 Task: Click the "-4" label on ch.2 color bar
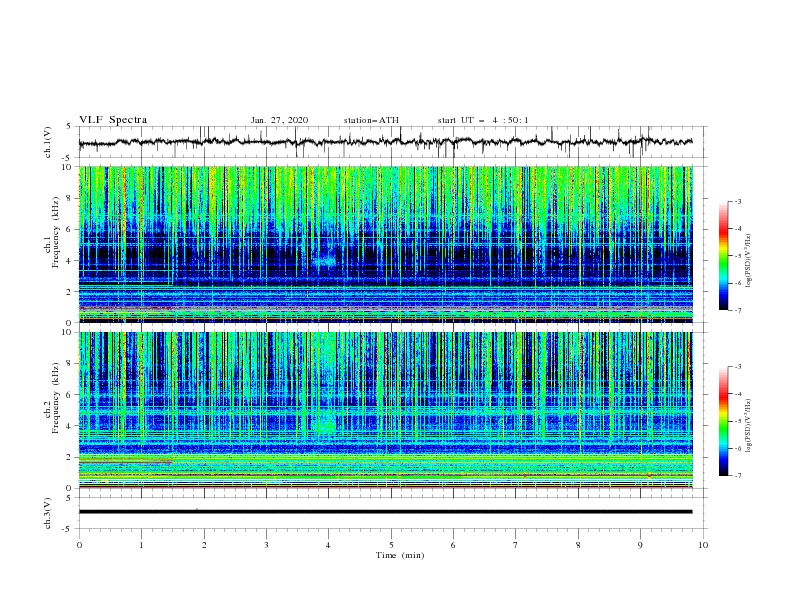pyautogui.click(x=738, y=394)
